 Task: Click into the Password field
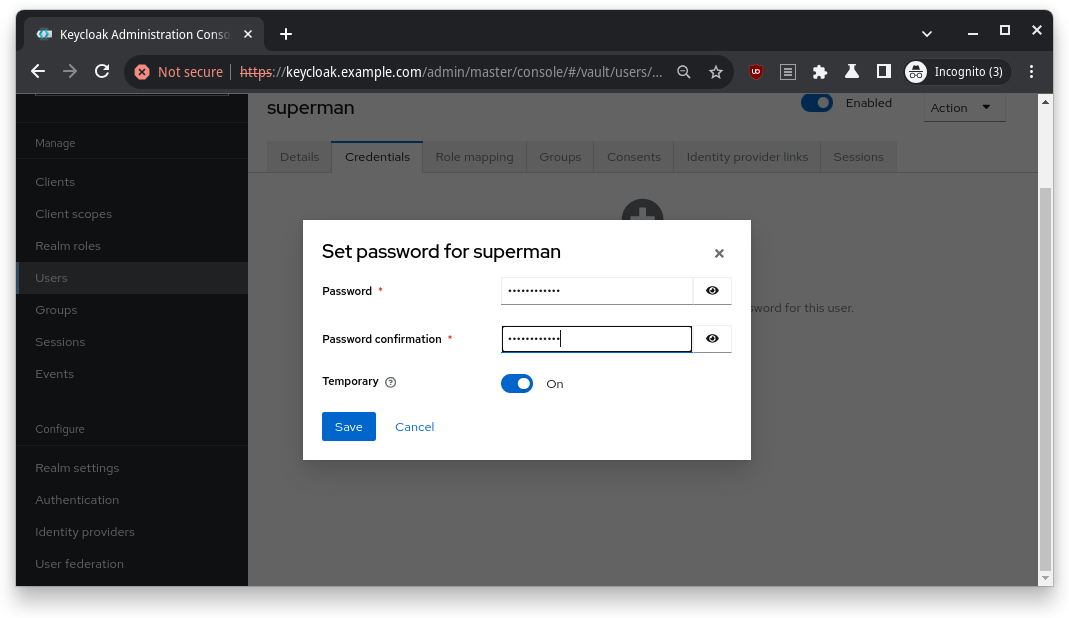[x=597, y=291]
